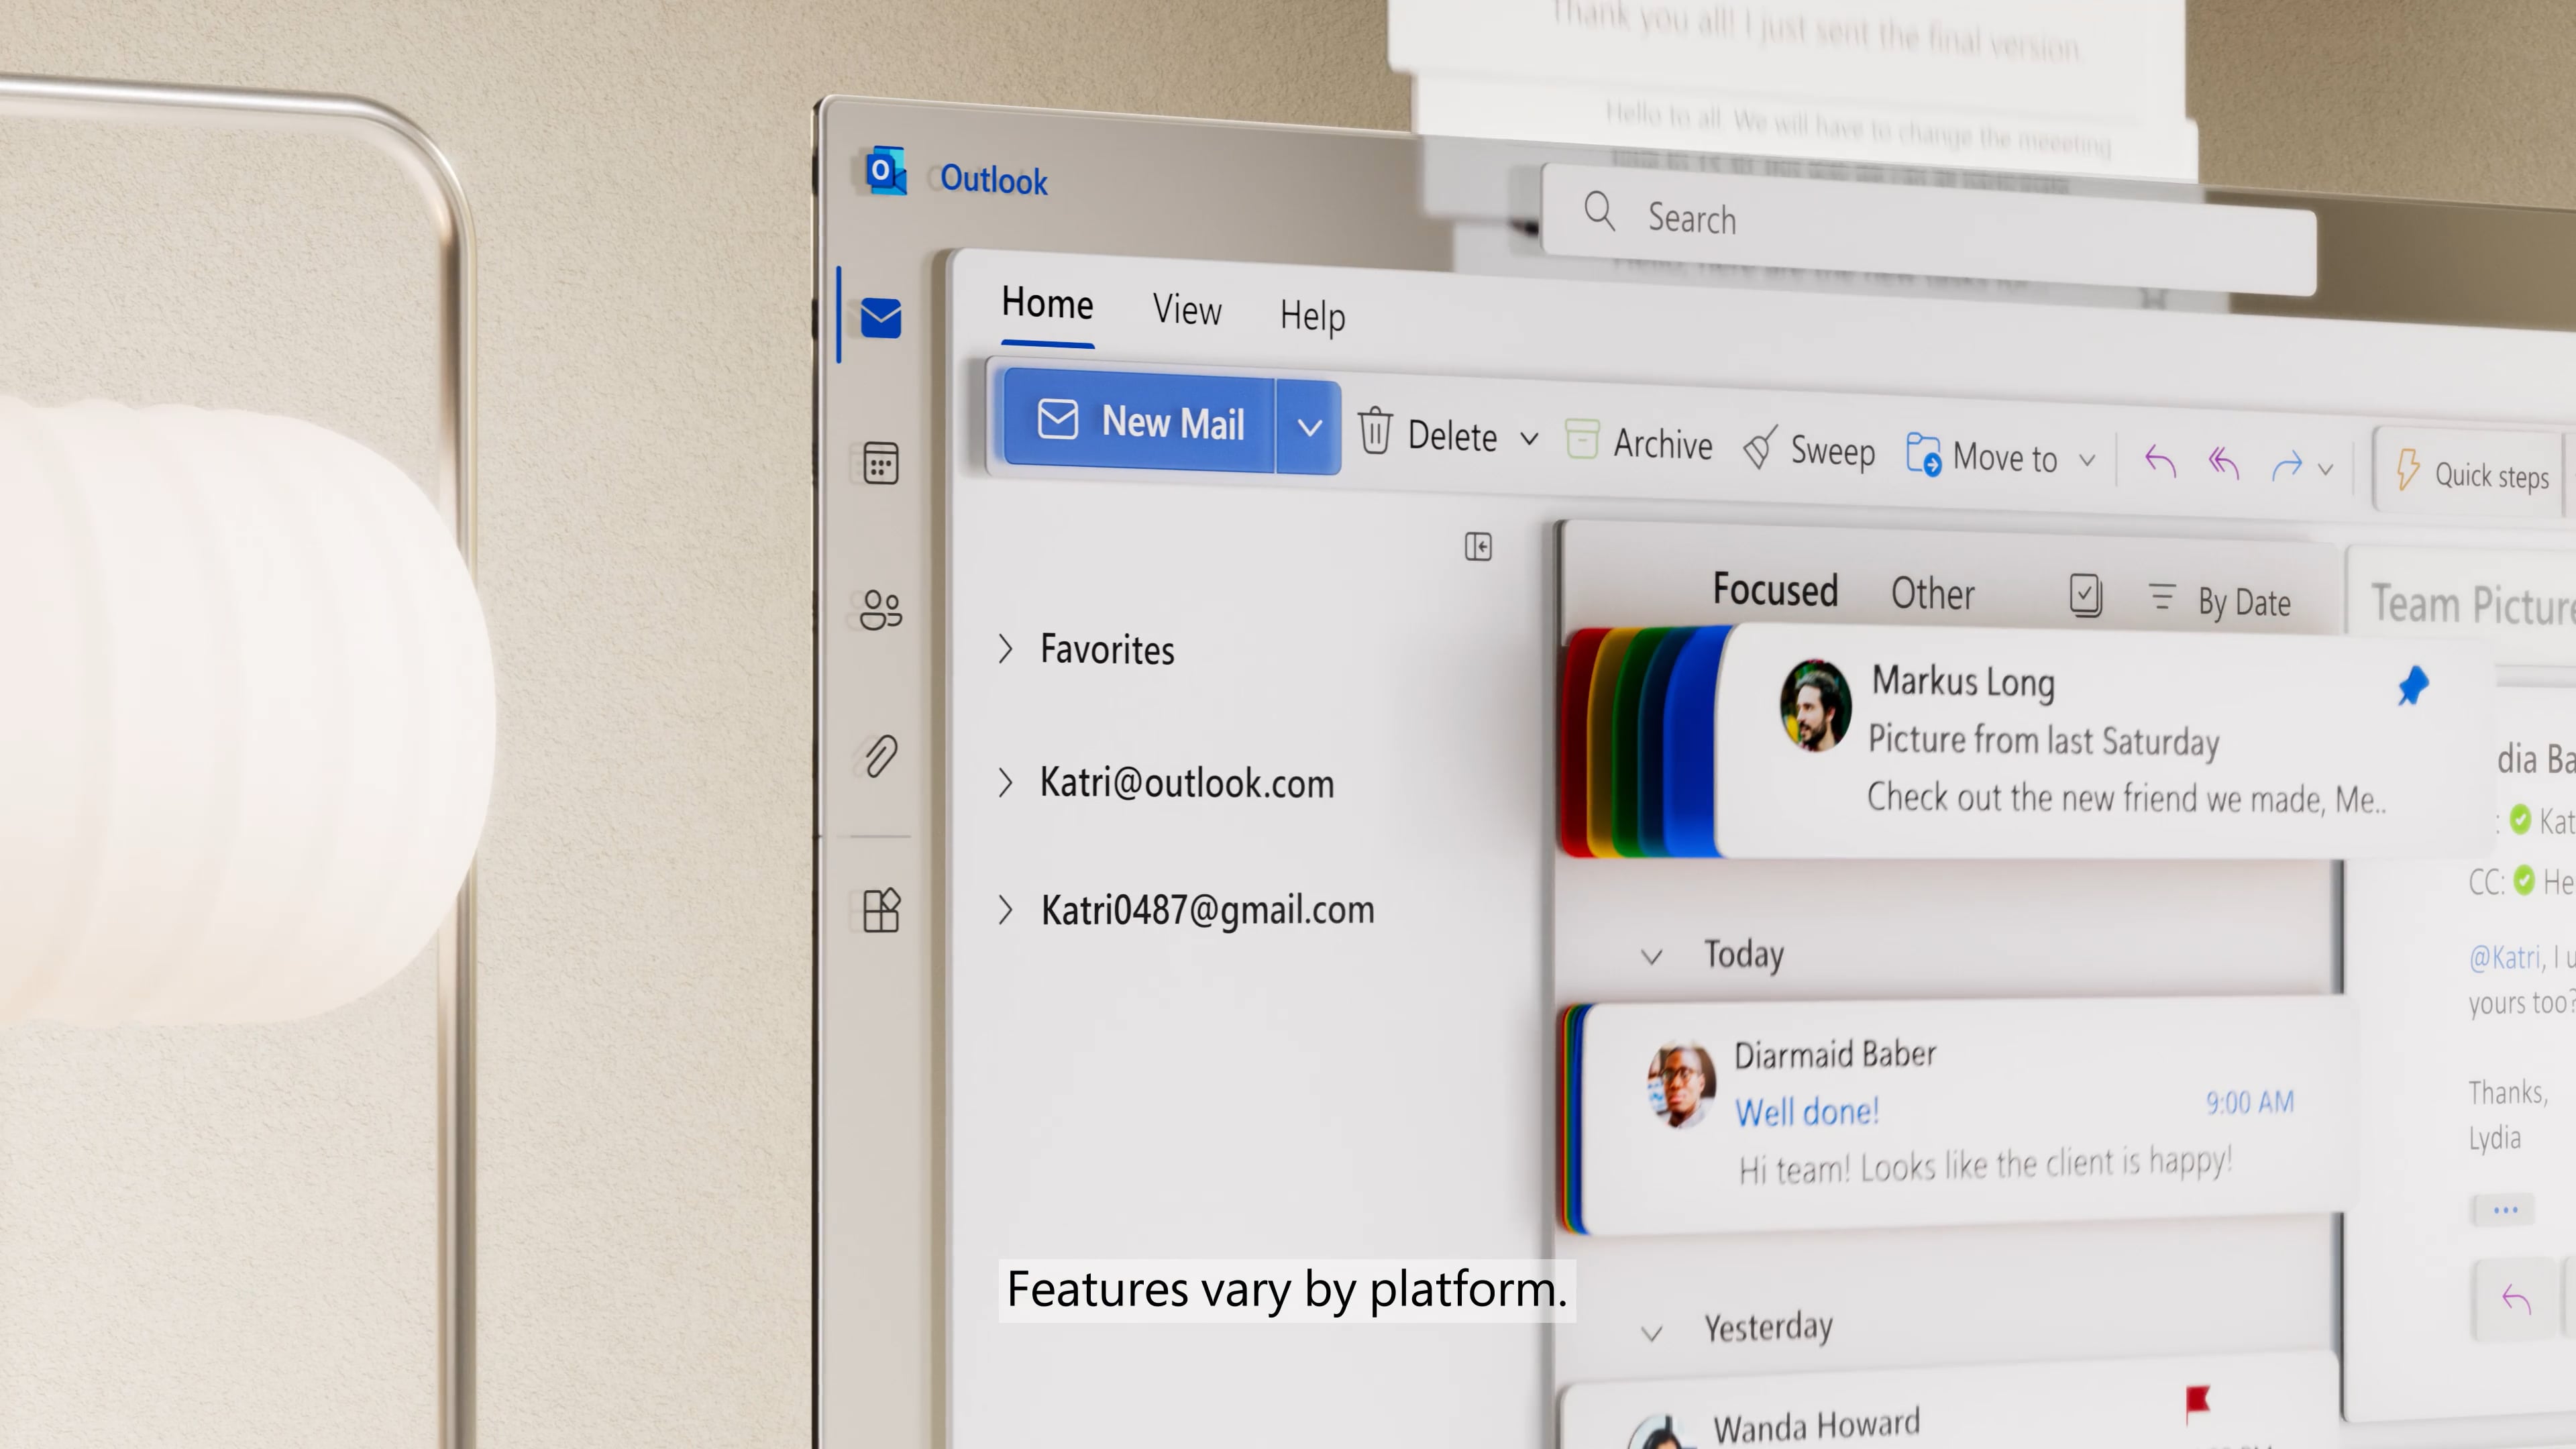Collapse the Today message group
The image size is (2576, 1449).
1652,957
